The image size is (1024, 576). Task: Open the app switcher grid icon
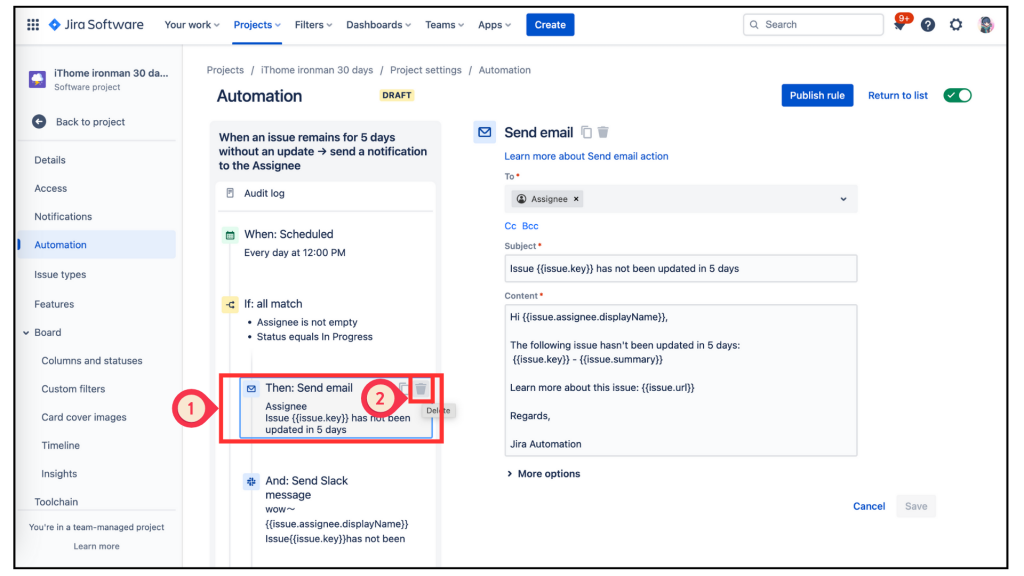(x=33, y=25)
